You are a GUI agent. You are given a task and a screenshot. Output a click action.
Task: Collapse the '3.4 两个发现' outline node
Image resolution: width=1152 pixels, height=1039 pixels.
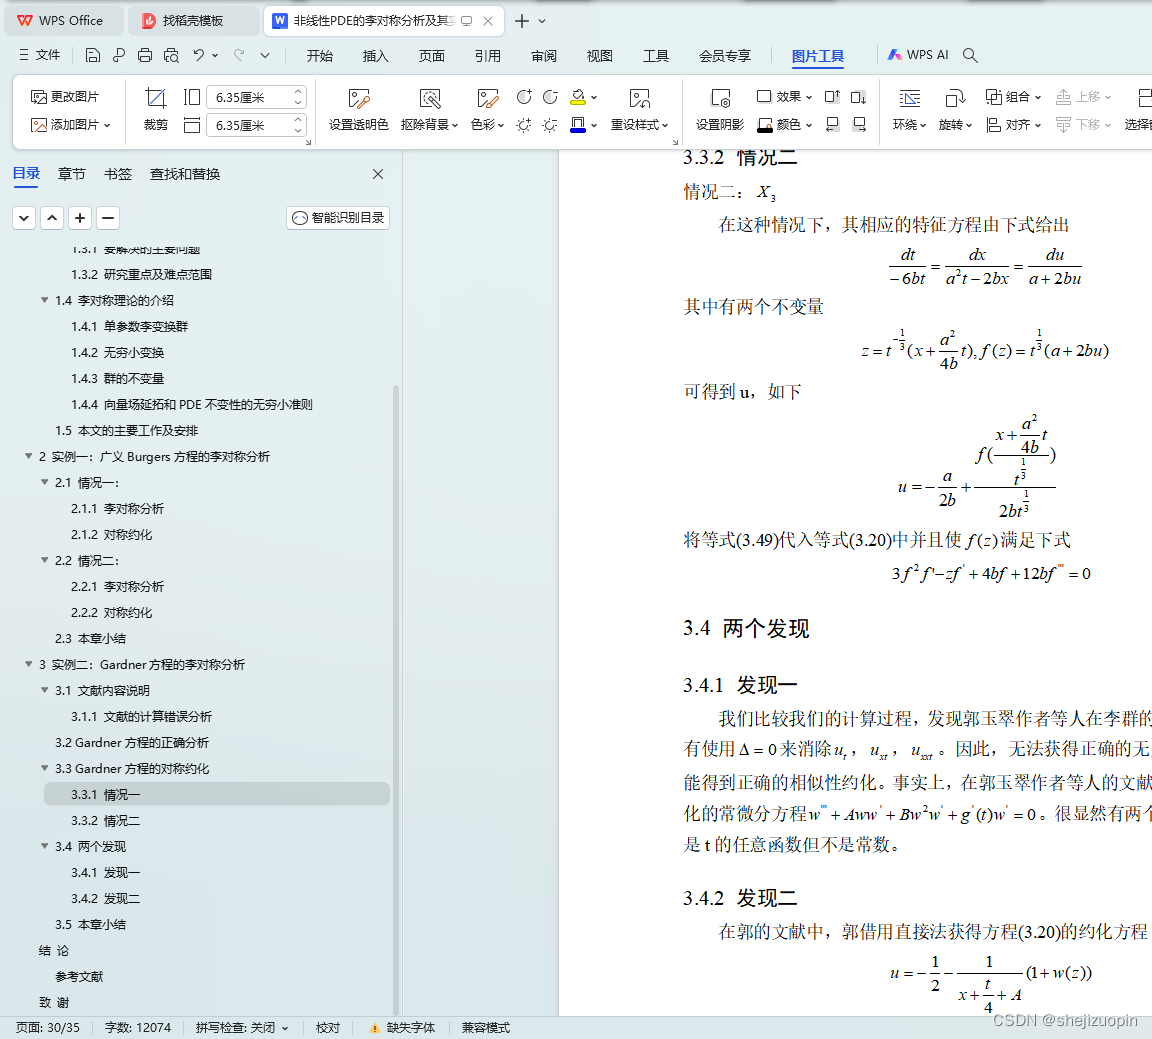pyautogui.click(x=45, y=846)
